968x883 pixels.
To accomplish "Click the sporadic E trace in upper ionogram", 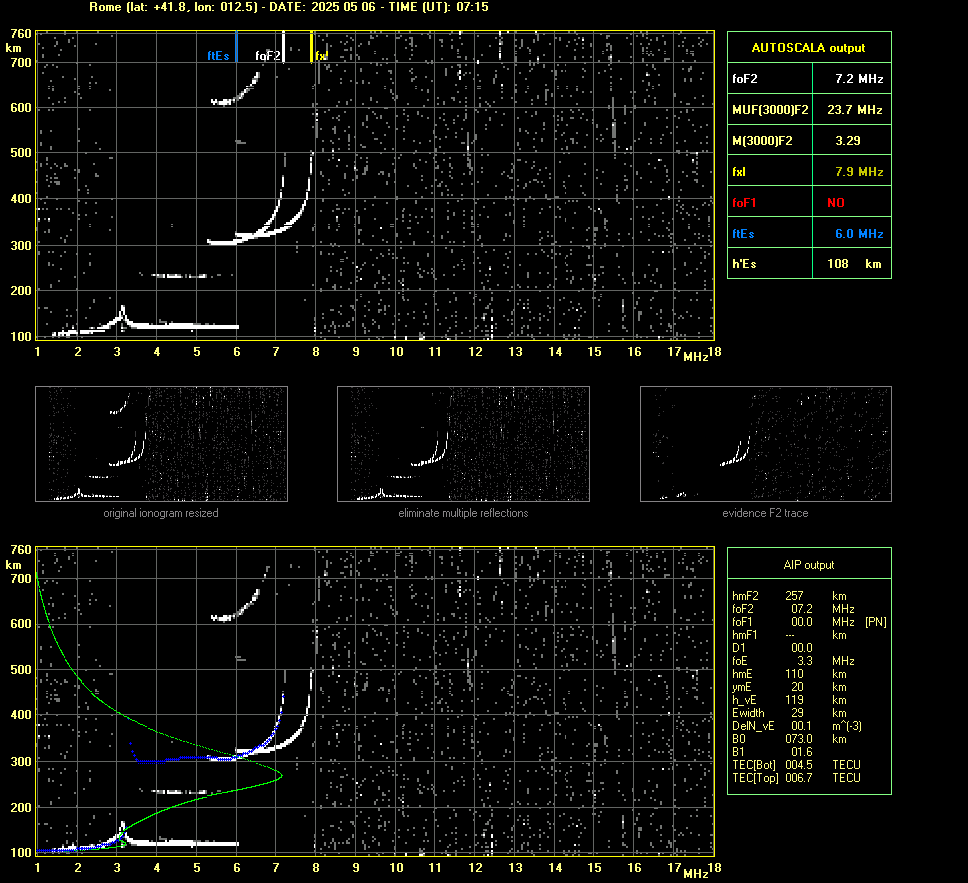I will 185,326.
